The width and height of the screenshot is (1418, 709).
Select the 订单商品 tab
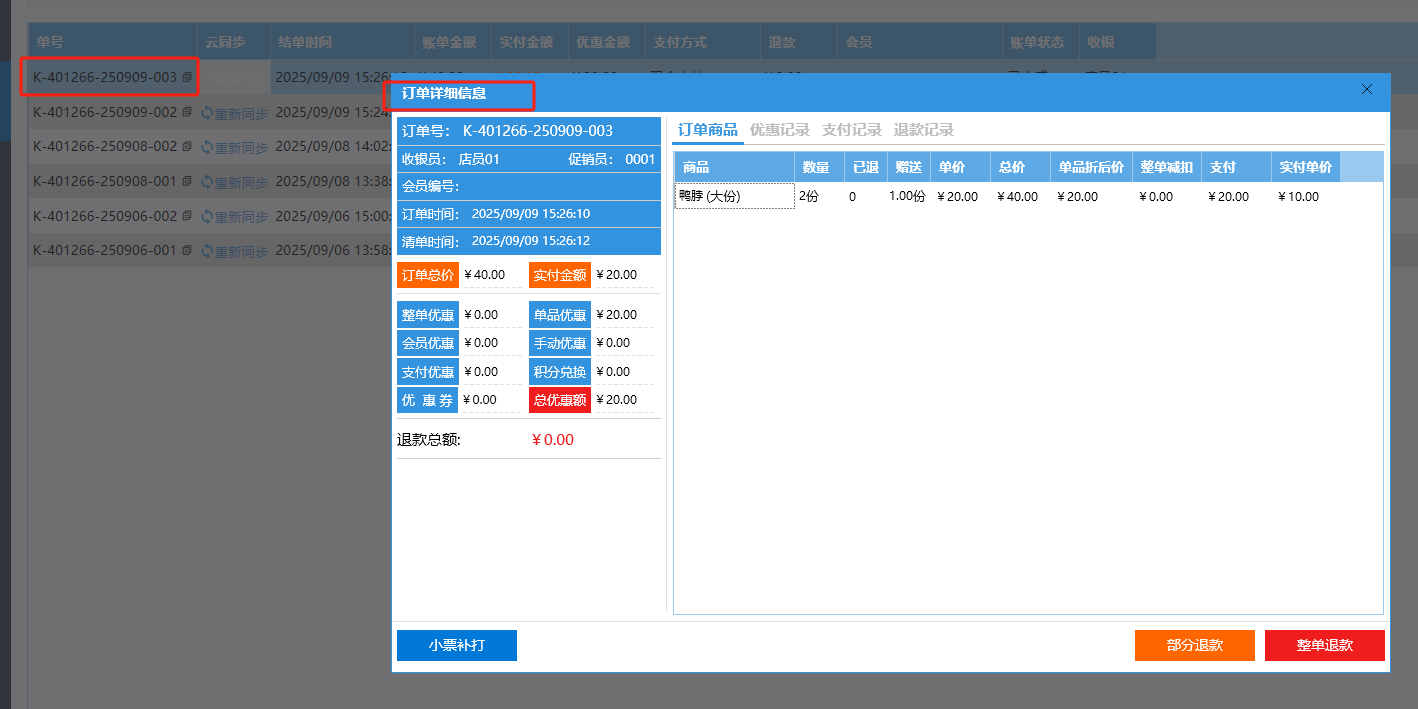point(707,130)
